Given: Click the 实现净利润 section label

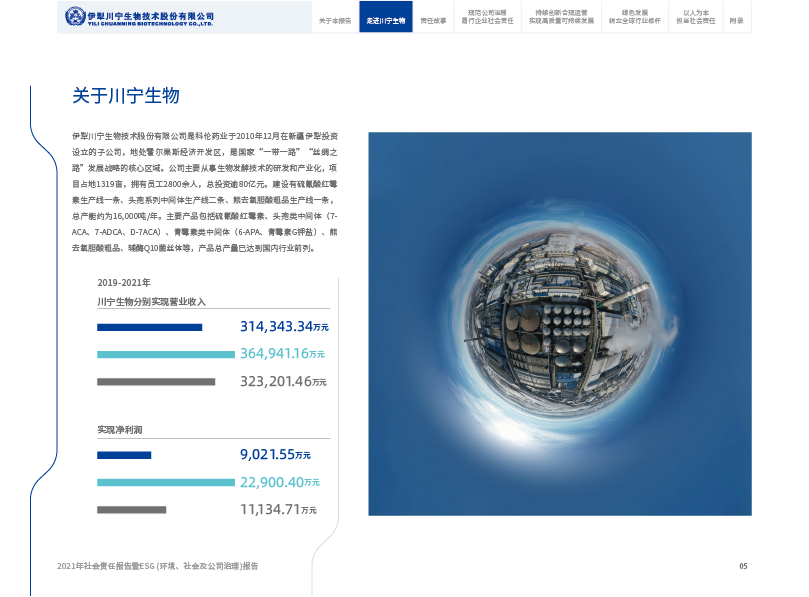Looking at the screenshot, I should click(x=120, y=429).
